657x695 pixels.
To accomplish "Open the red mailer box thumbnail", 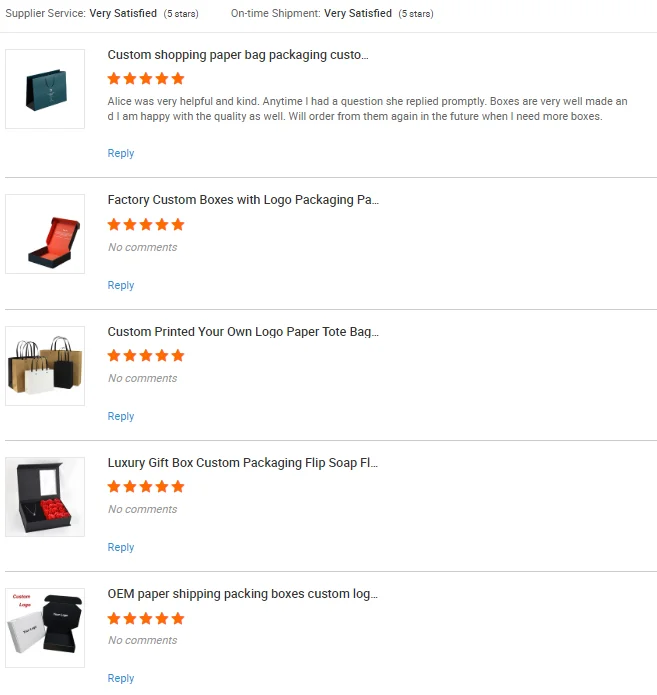I will point(45,234).
